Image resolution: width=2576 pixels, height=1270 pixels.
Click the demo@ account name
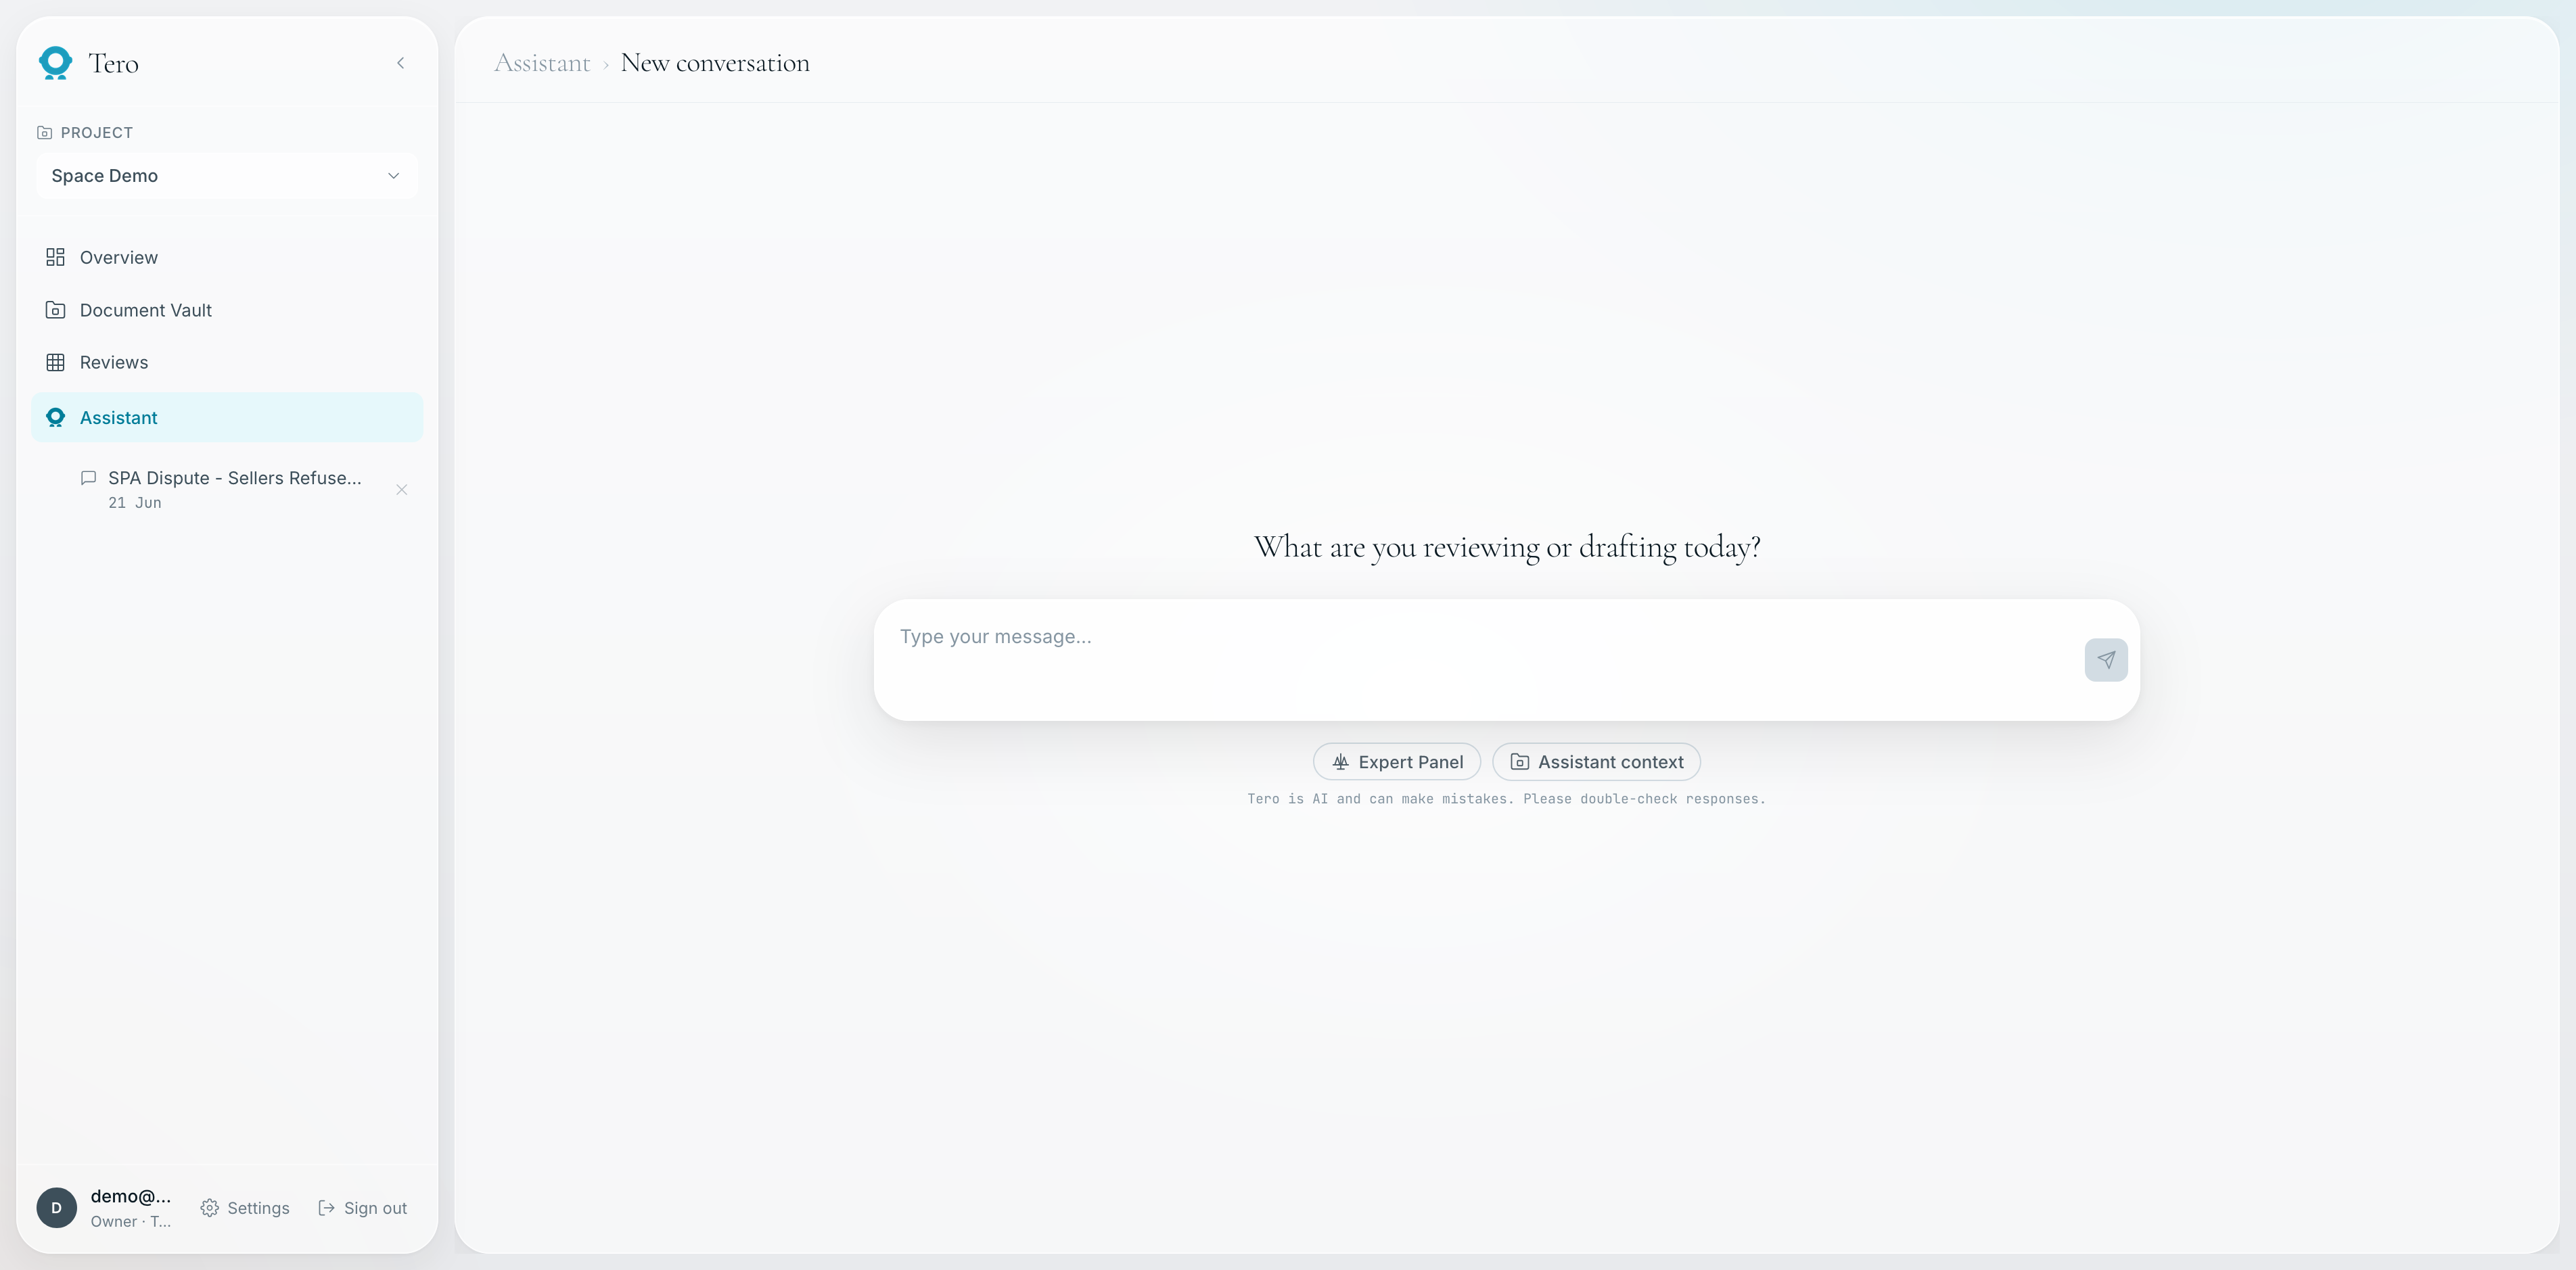pos(131,1196)
